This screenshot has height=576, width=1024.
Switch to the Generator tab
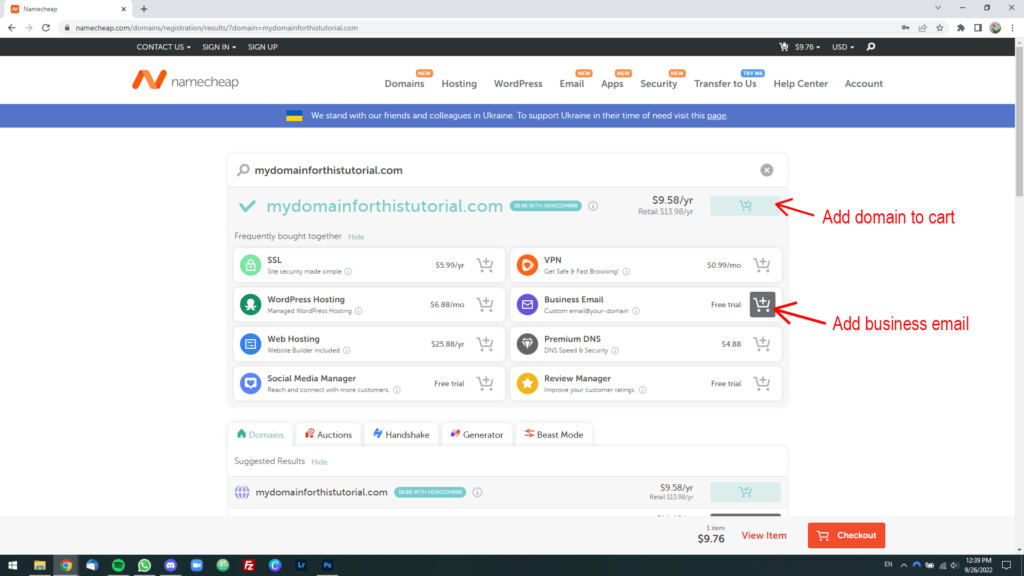[x=477, y=434]
